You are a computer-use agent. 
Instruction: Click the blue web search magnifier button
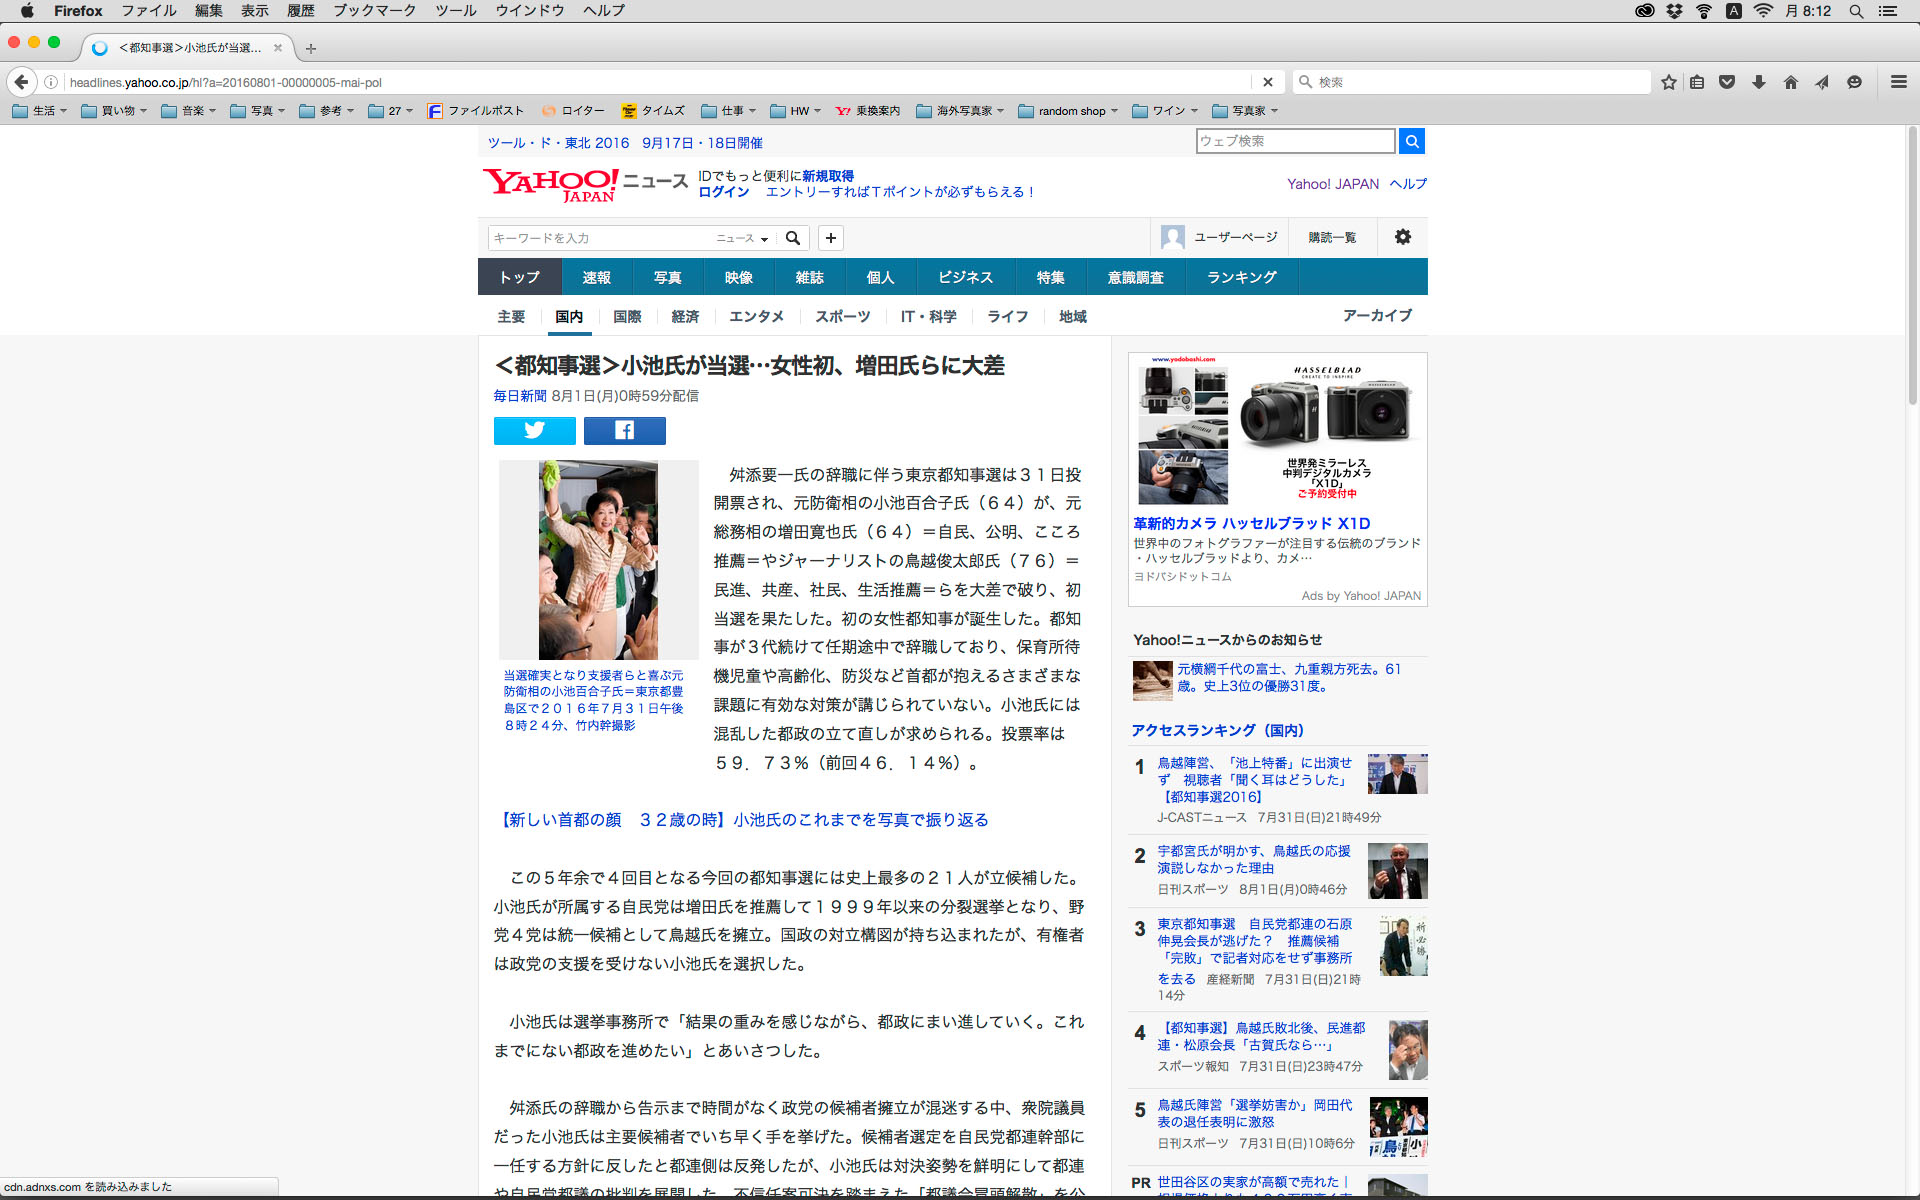pyautogui.click(x=1411, y=141)
